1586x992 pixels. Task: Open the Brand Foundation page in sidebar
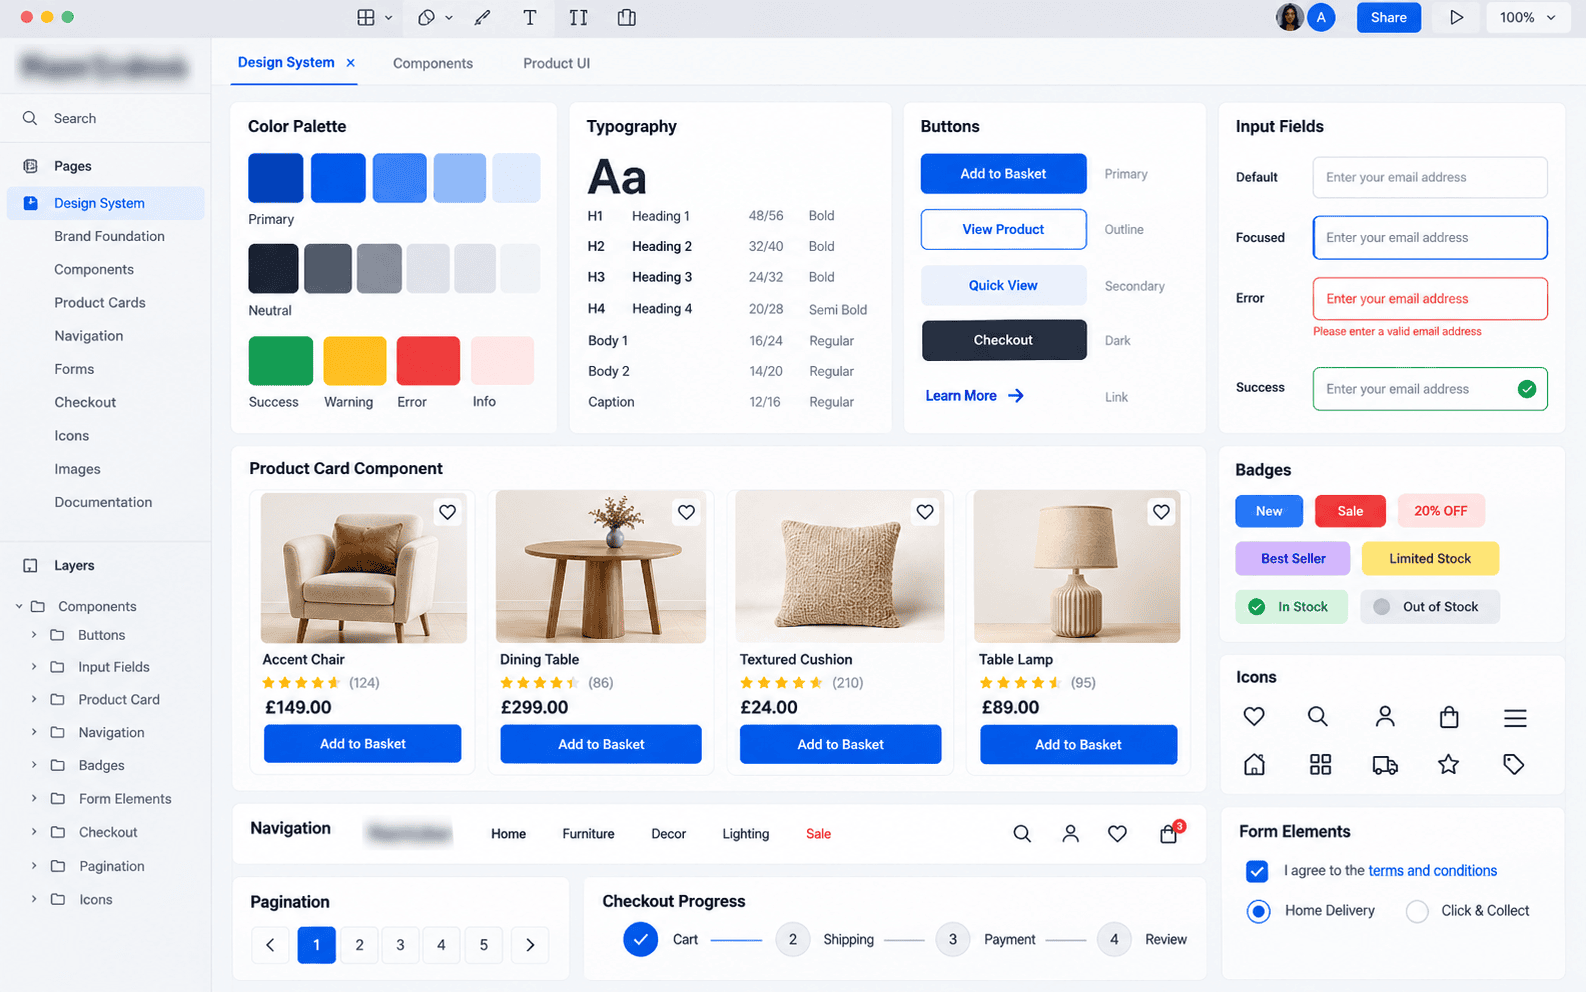pos(109,236)
